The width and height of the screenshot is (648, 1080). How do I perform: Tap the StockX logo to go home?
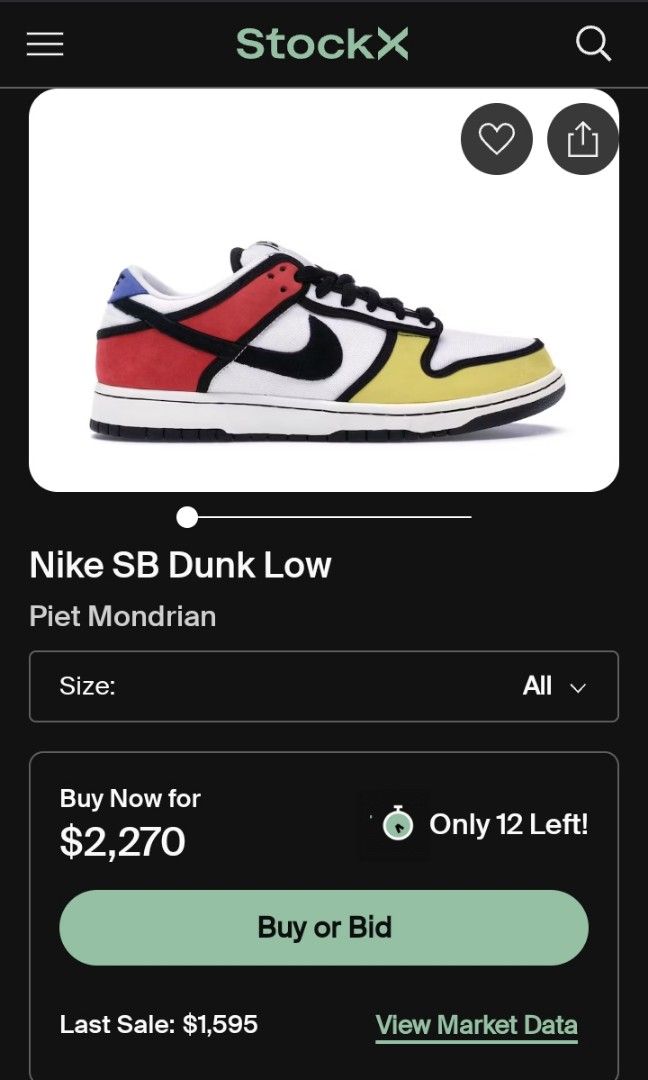coord(322,44)
